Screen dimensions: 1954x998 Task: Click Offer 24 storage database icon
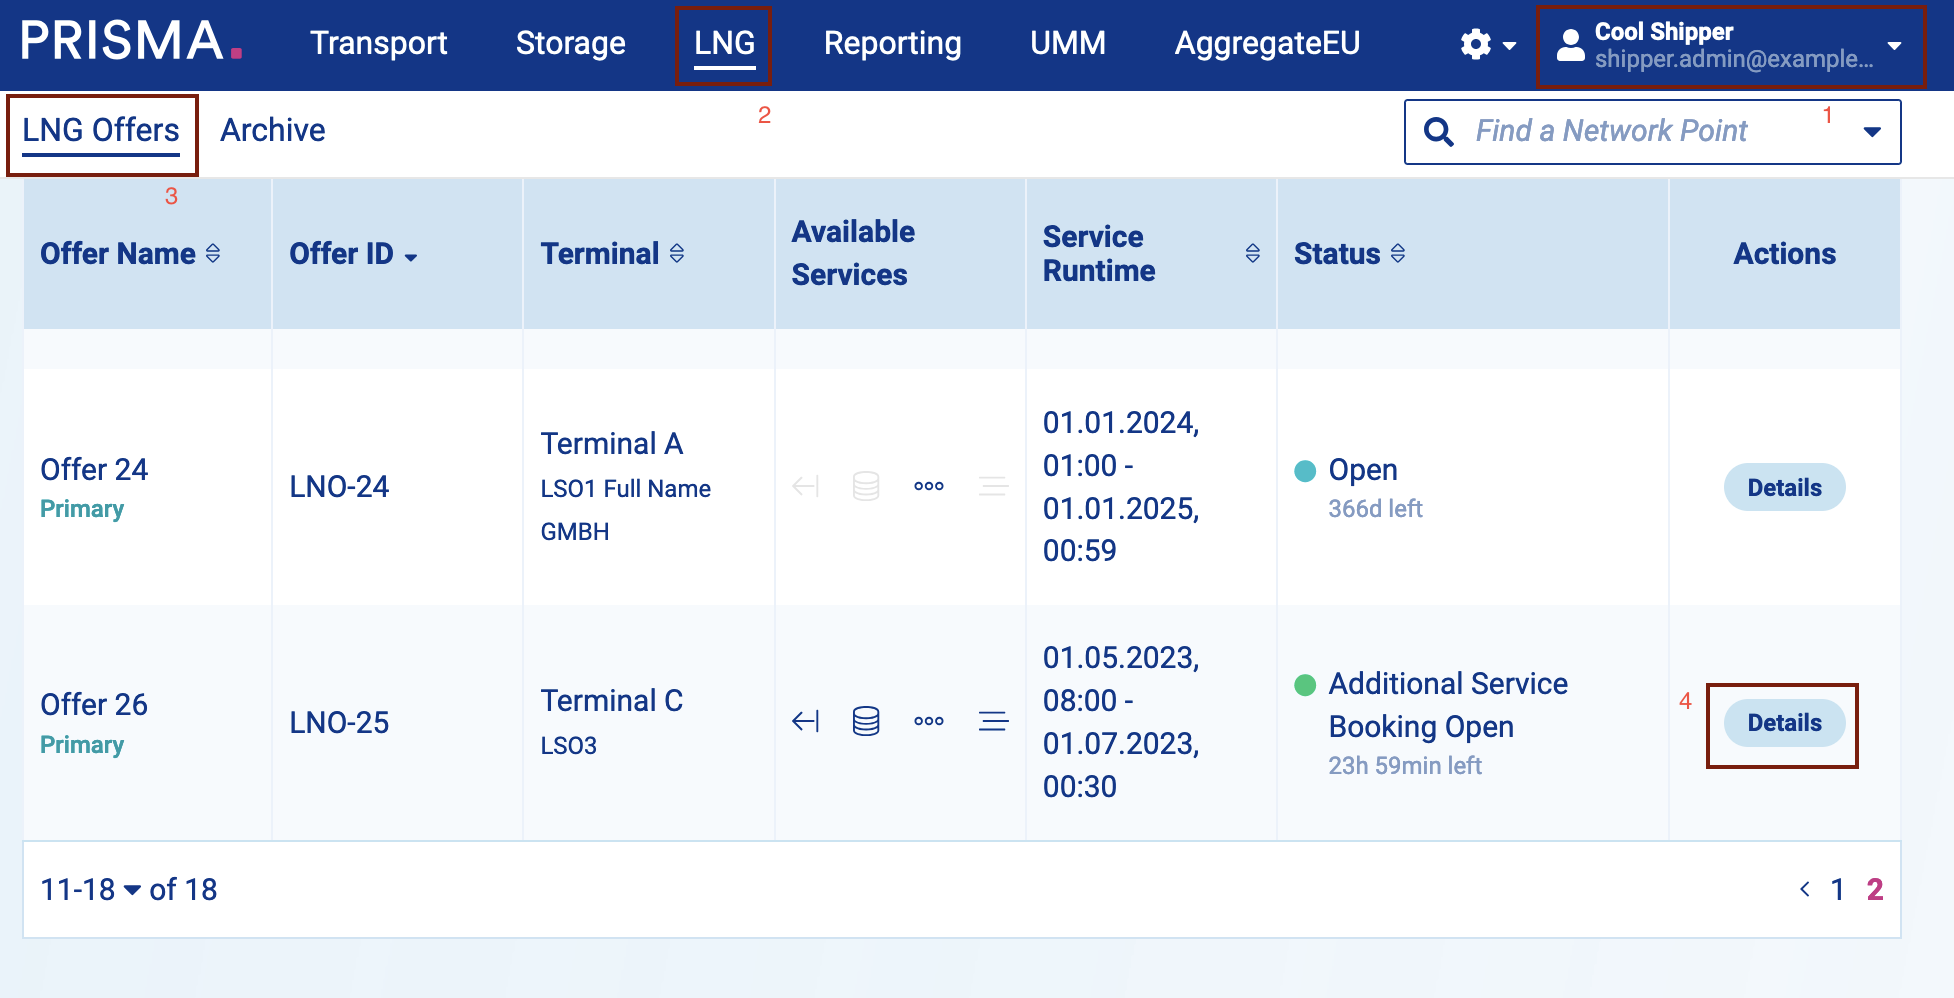(866, 487)
